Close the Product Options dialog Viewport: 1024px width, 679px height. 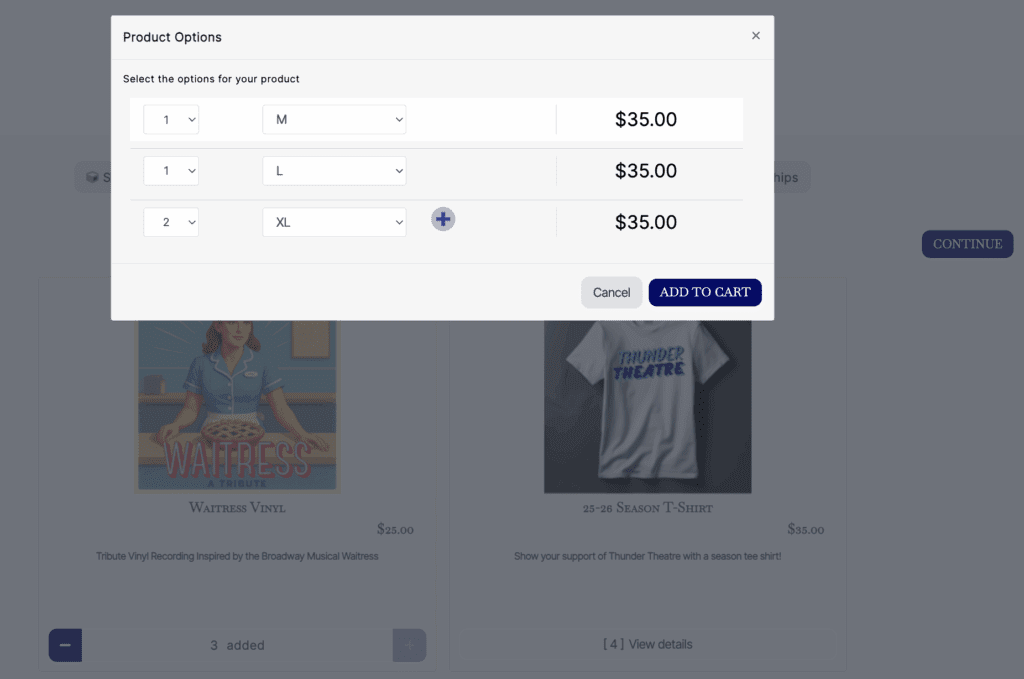point(756,36)
